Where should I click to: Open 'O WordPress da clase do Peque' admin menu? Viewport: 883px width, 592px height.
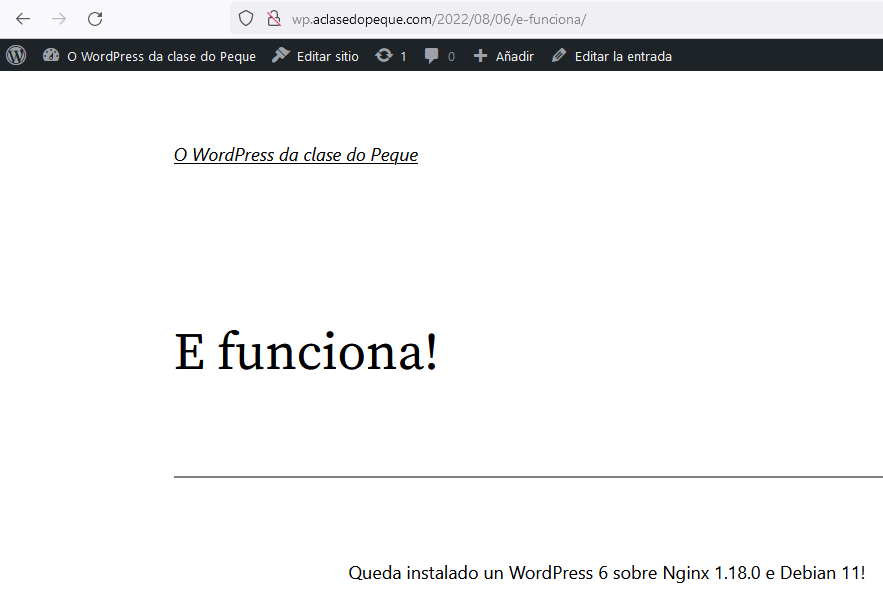coord(161,56)
